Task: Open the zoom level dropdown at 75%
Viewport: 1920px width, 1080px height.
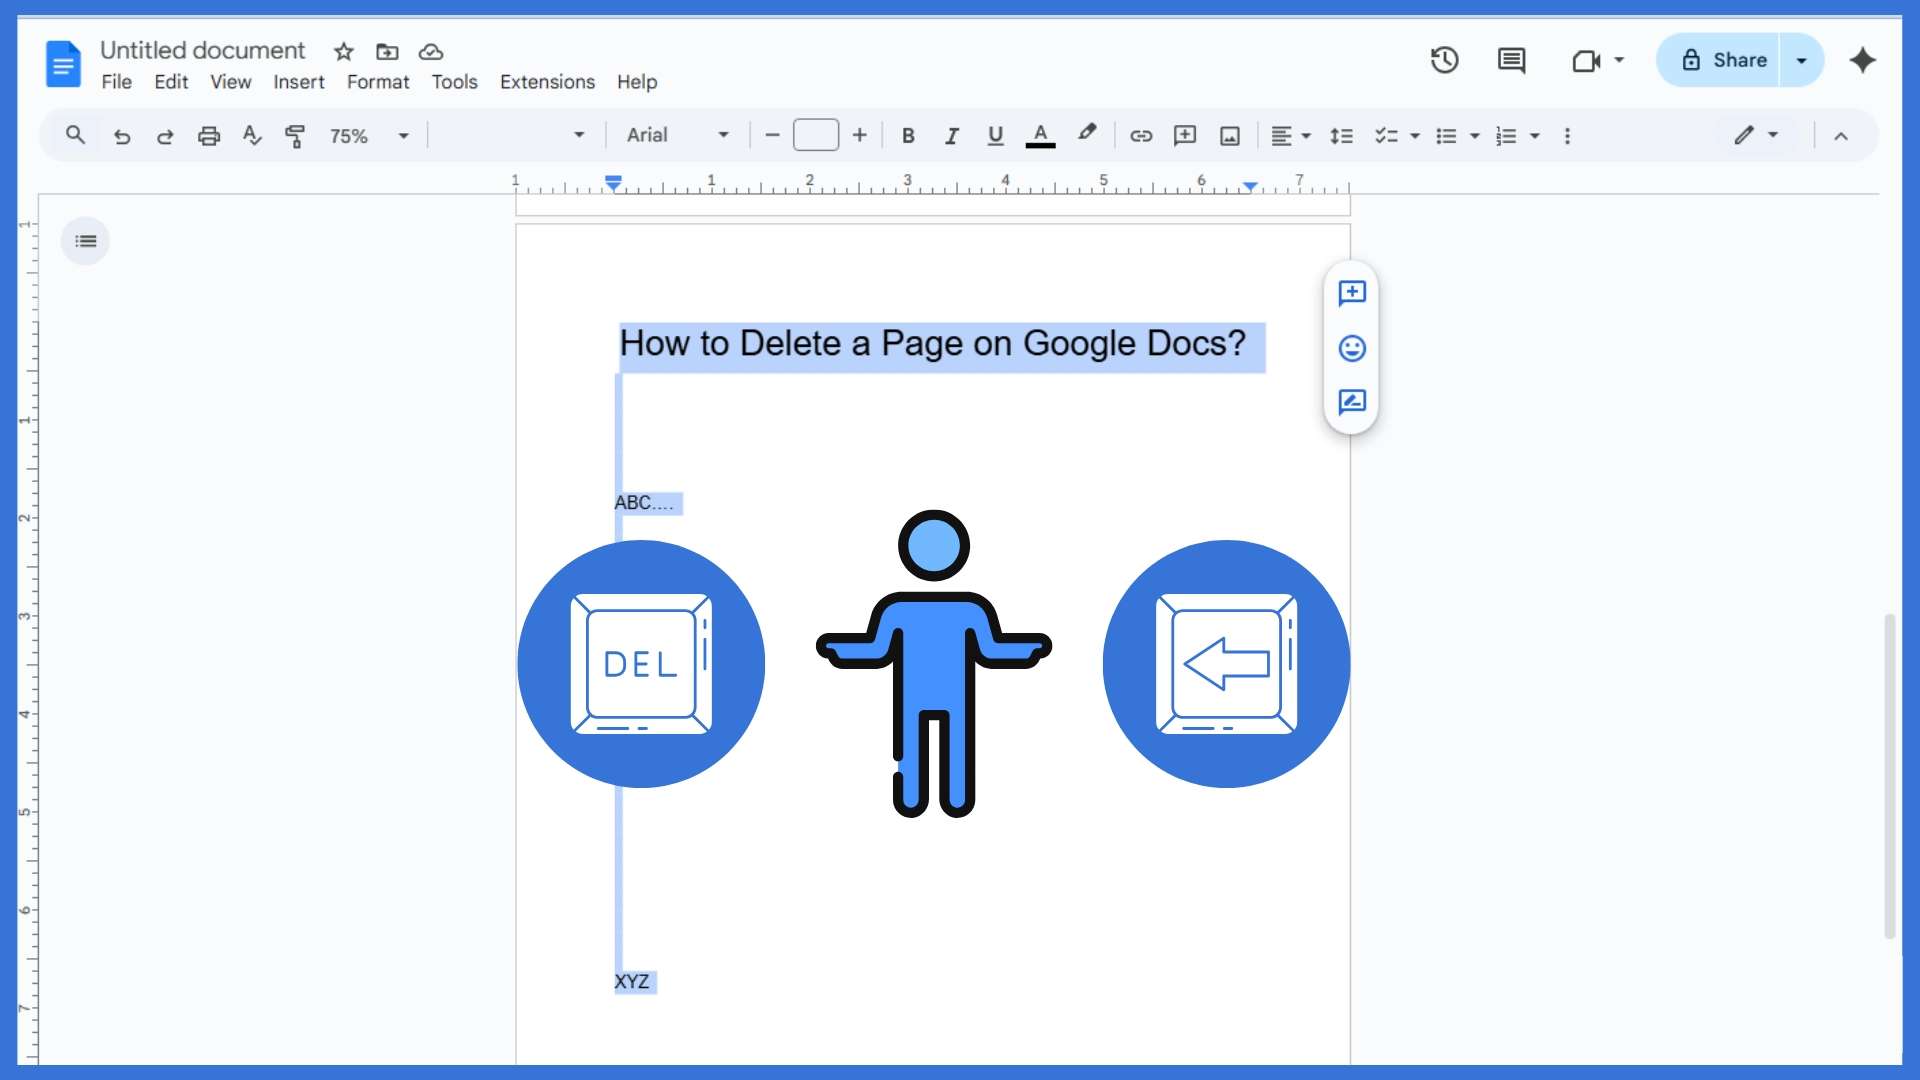Action: coord(369,136)
